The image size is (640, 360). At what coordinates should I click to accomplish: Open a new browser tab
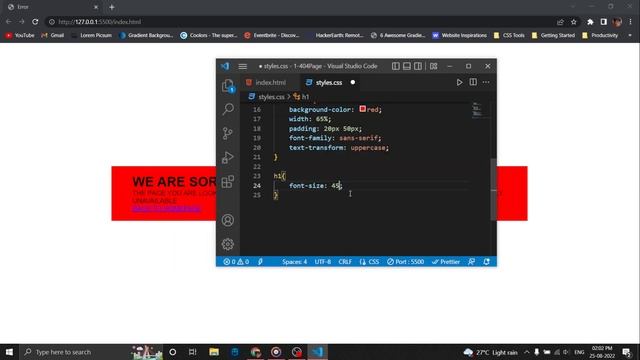(111, 7)
